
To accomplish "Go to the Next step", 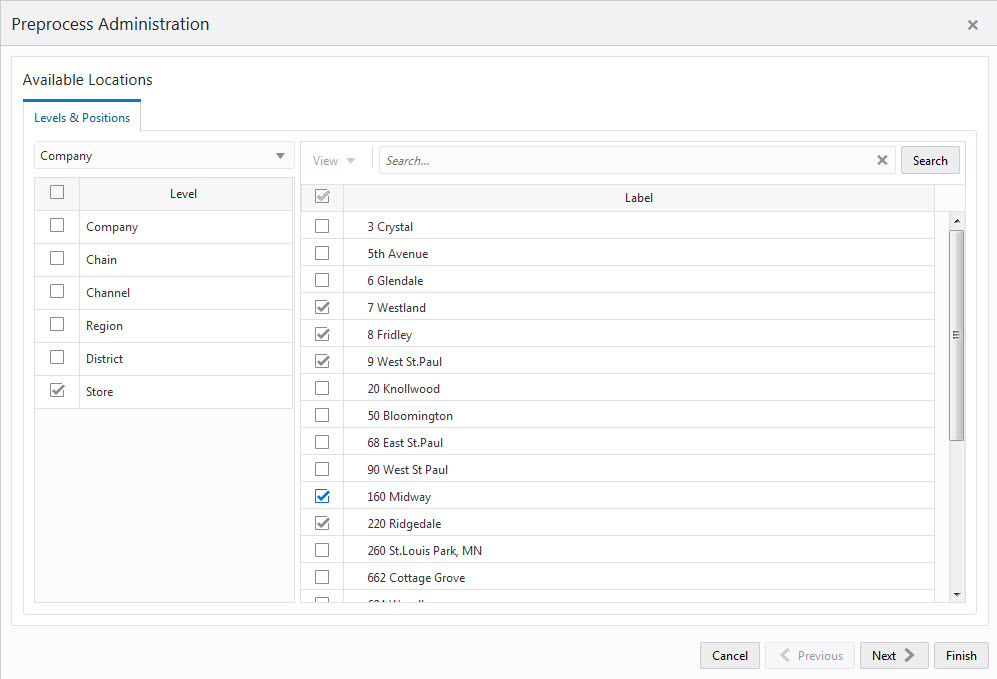I will click(x=893, y=655).
